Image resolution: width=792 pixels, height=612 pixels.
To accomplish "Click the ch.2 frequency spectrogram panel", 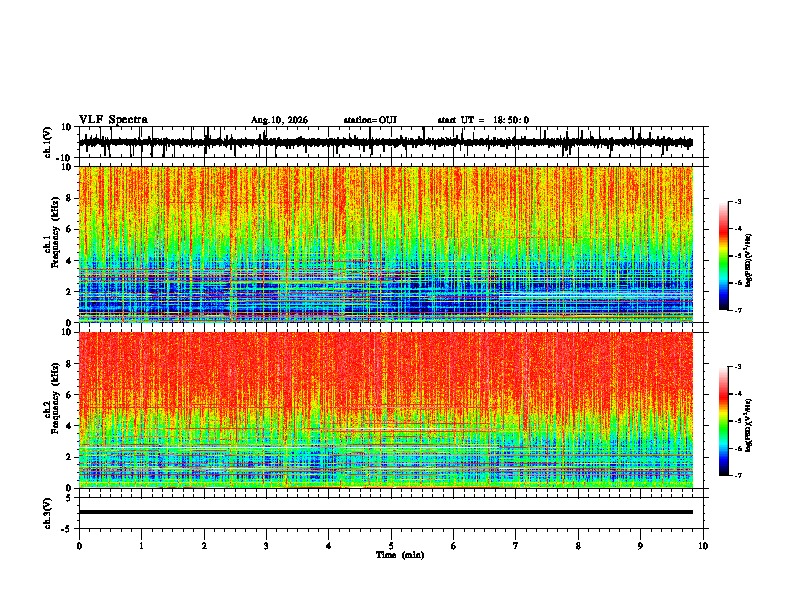I will click(x=385, y=410).
